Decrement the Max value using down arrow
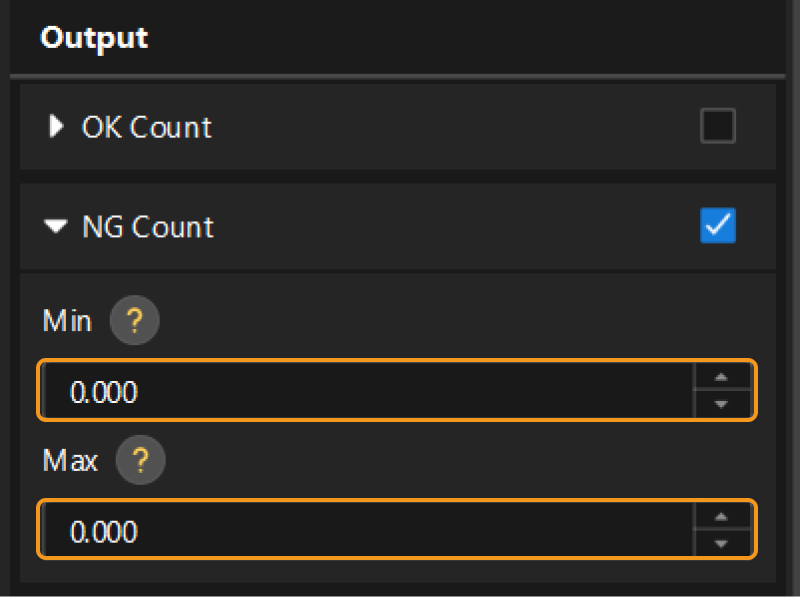800x597 pixels. click(x=719, y=543)
